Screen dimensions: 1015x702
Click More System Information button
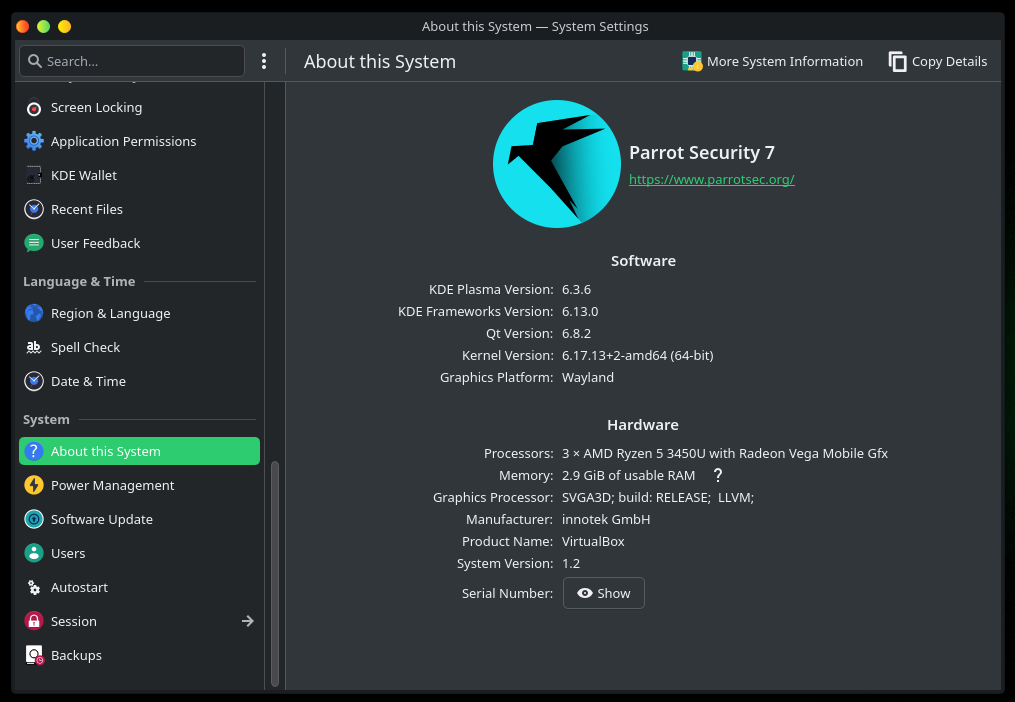772,62
